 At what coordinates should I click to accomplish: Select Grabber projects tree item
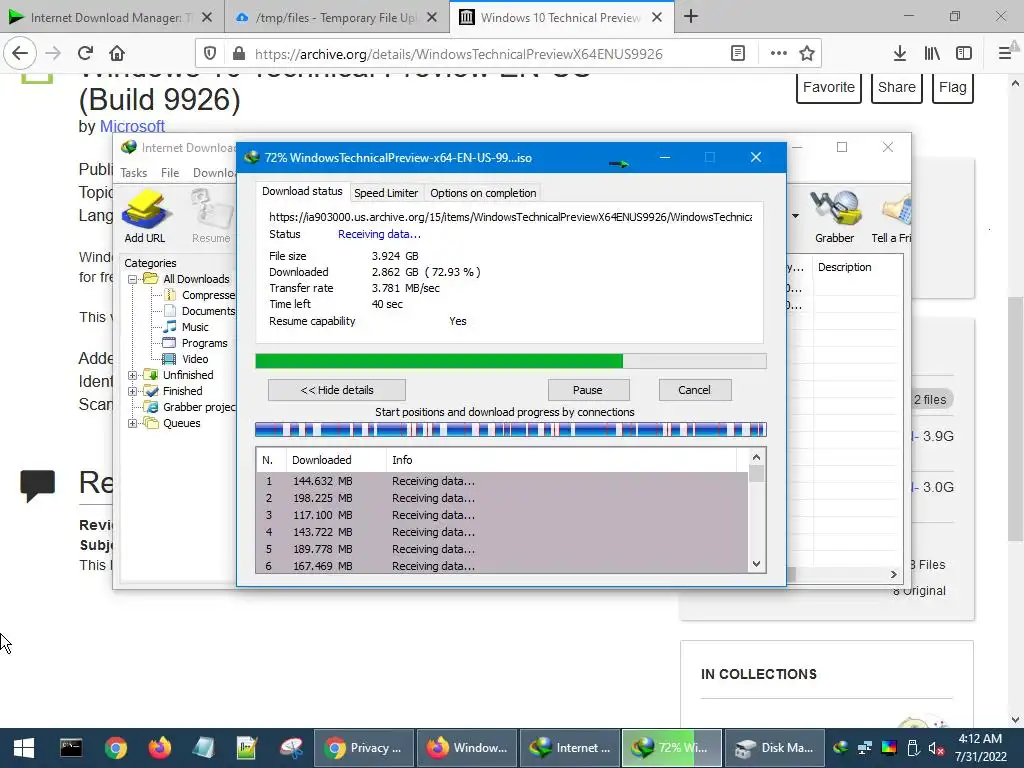coord(199,407)
